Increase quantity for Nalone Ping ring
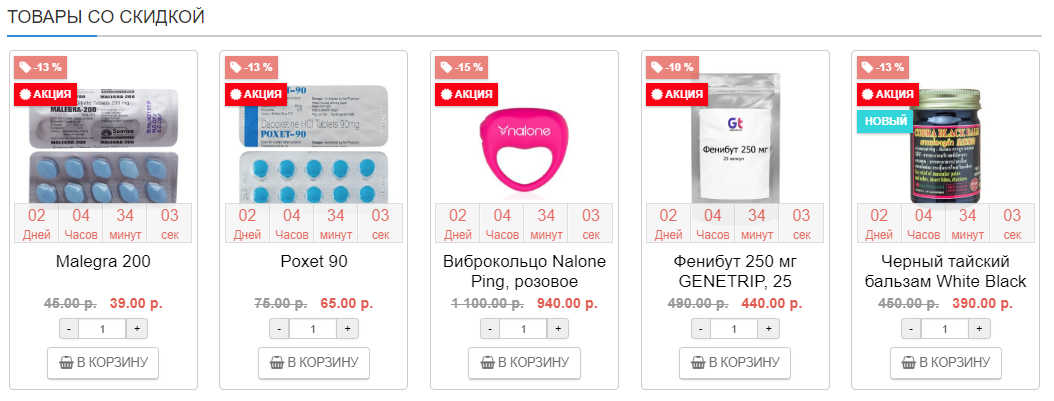 558,329
